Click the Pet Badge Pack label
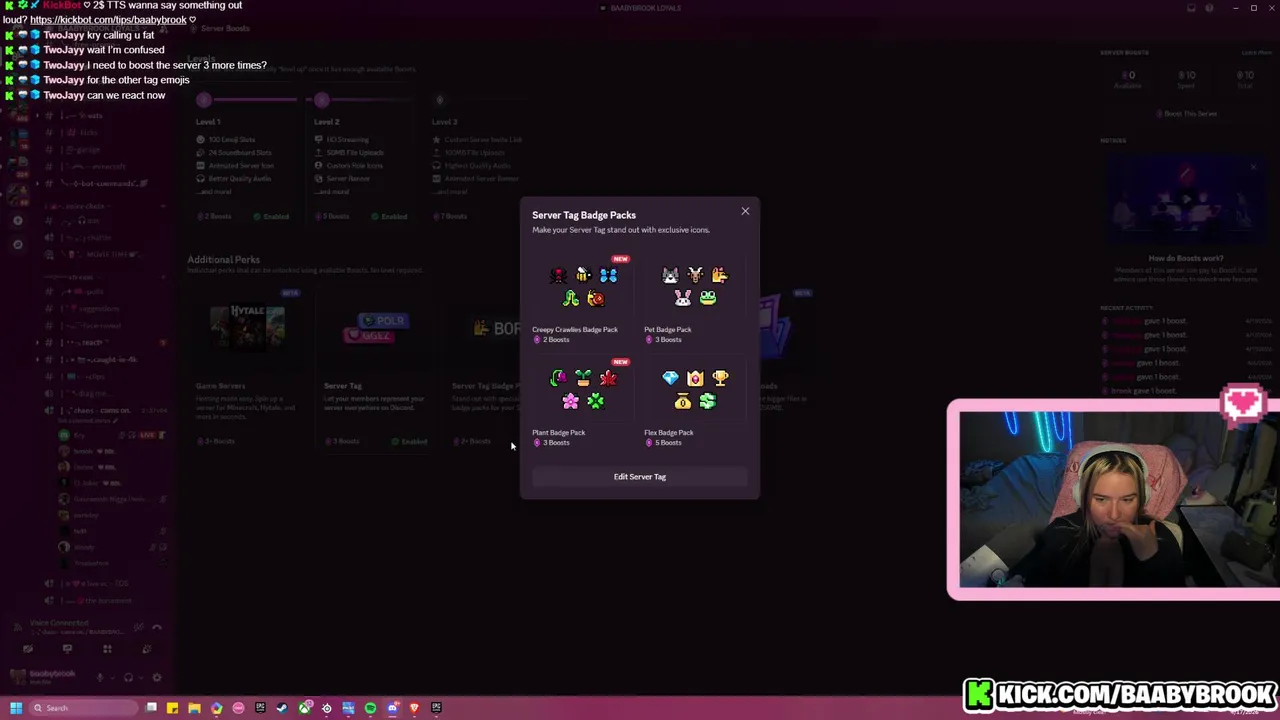Screen dimensions: 1280x720 [668, 329]
